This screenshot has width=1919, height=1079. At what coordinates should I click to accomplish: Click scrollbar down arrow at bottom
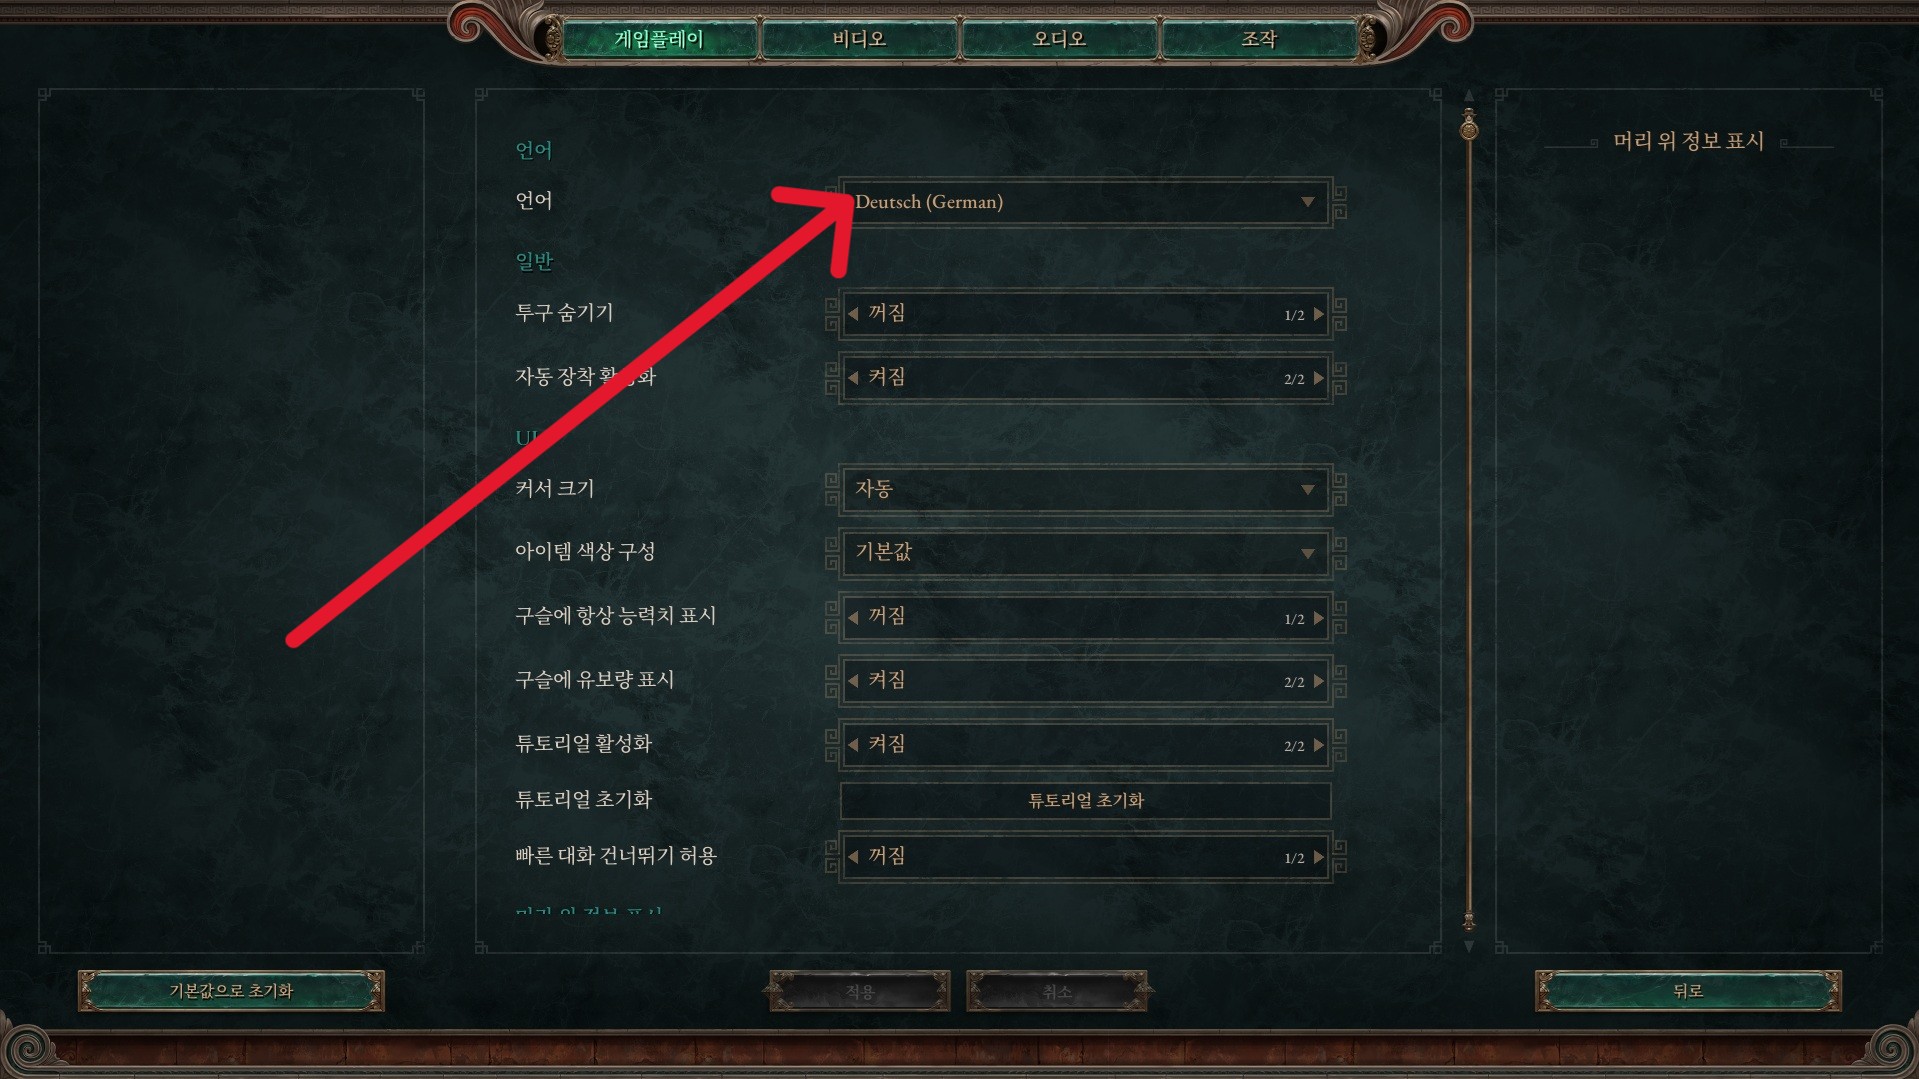[x=1469, y=946]
